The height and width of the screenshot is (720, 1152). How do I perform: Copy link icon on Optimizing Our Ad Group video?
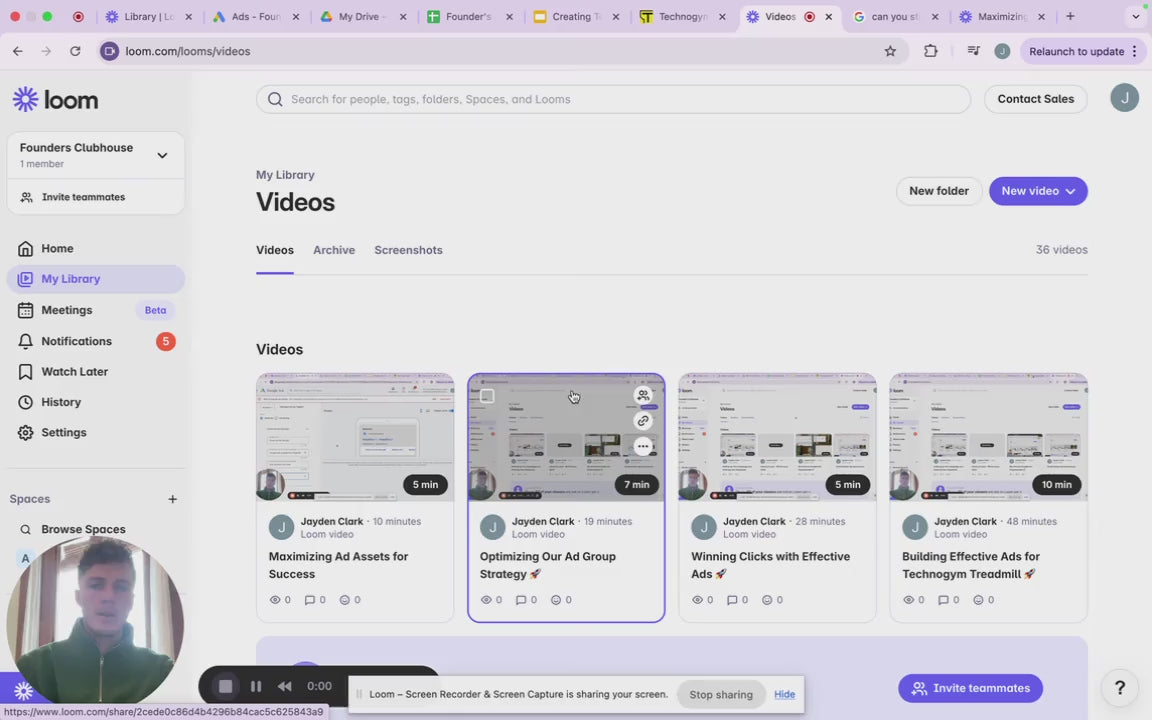pos(643,421)
